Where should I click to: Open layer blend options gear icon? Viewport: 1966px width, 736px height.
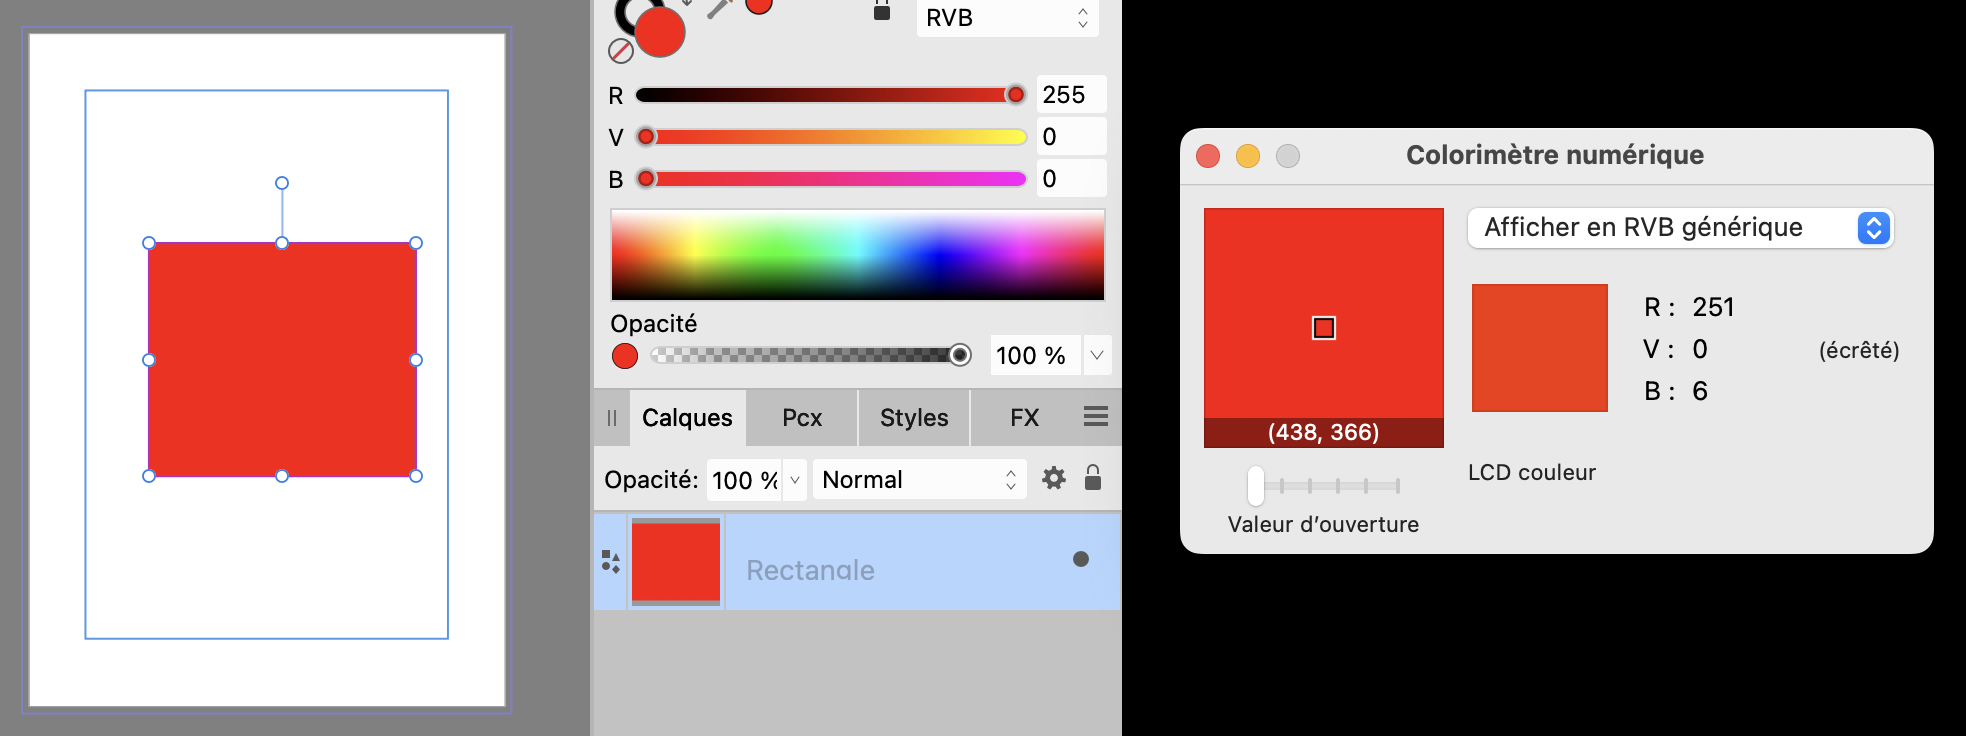(x=1053, y=479)
